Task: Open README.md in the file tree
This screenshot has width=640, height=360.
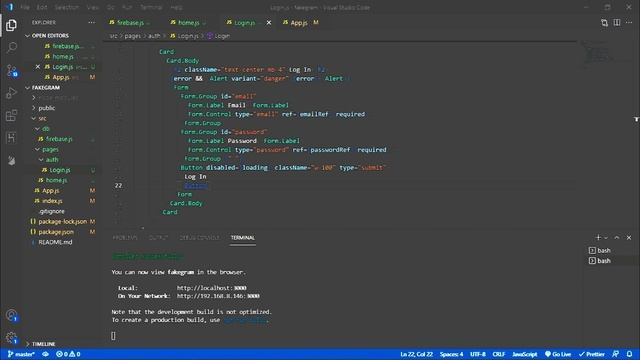Action: 55,242
